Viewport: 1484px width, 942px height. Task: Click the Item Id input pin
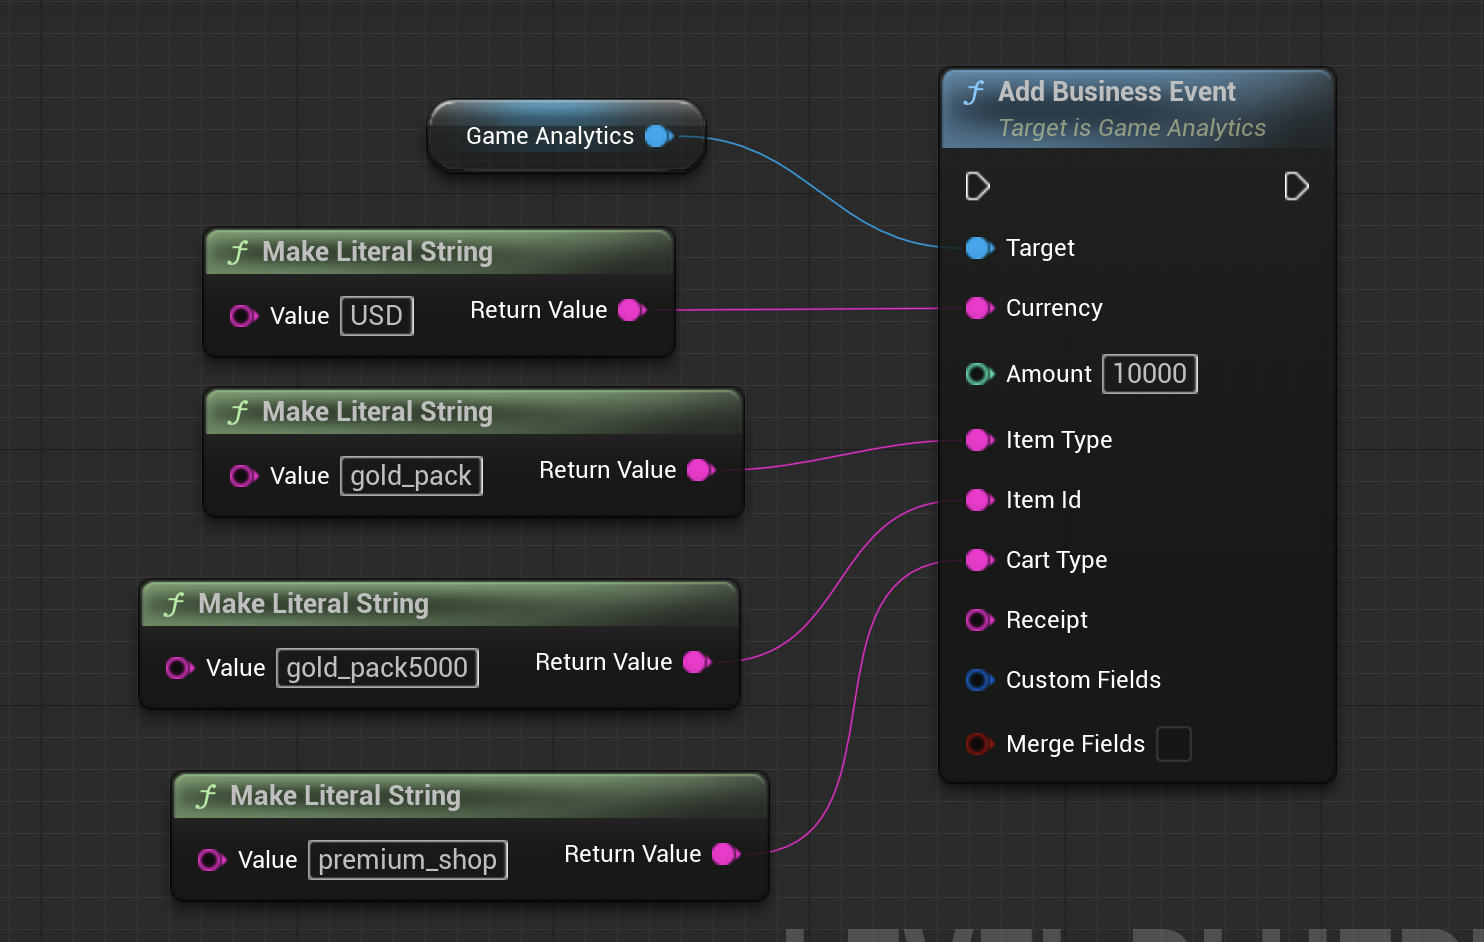[979, 500]
